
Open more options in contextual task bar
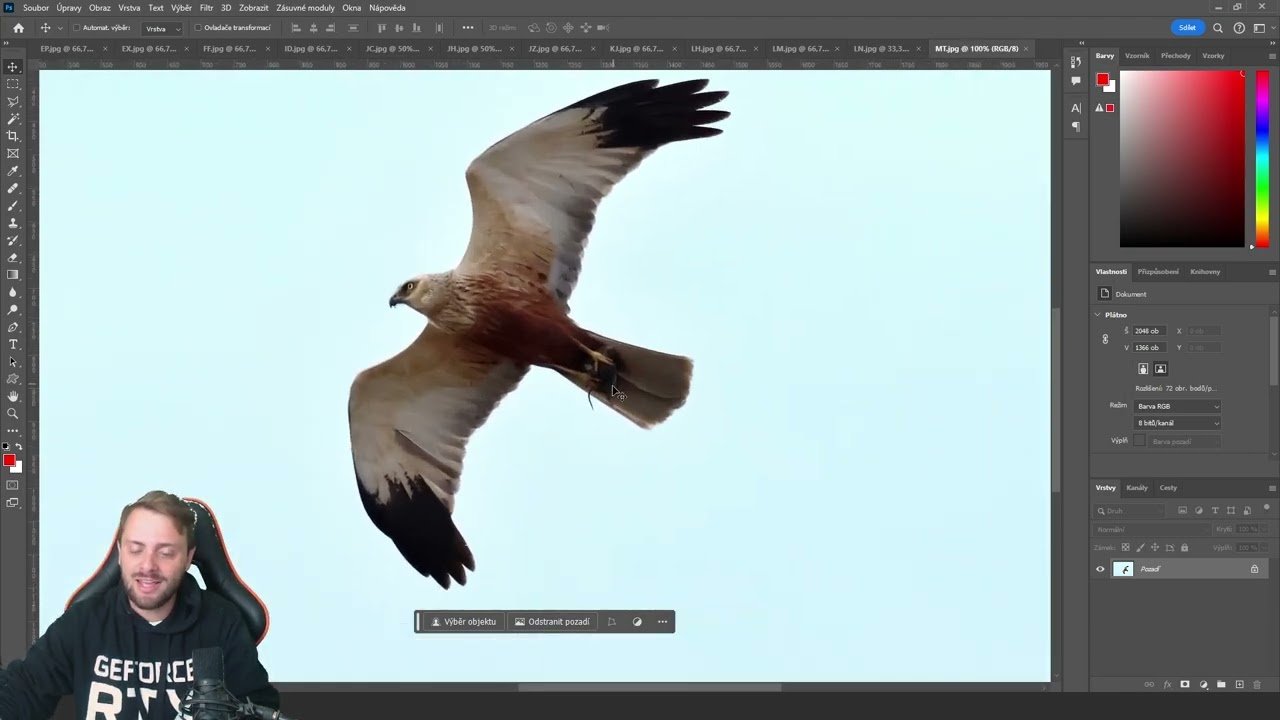point(662,622)
